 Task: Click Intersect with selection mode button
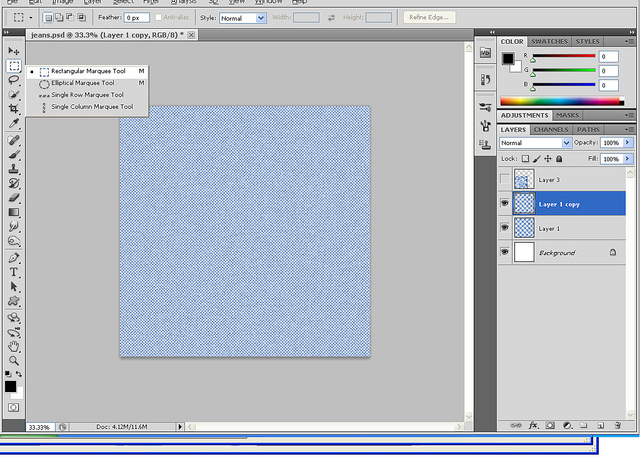(82, 18)
